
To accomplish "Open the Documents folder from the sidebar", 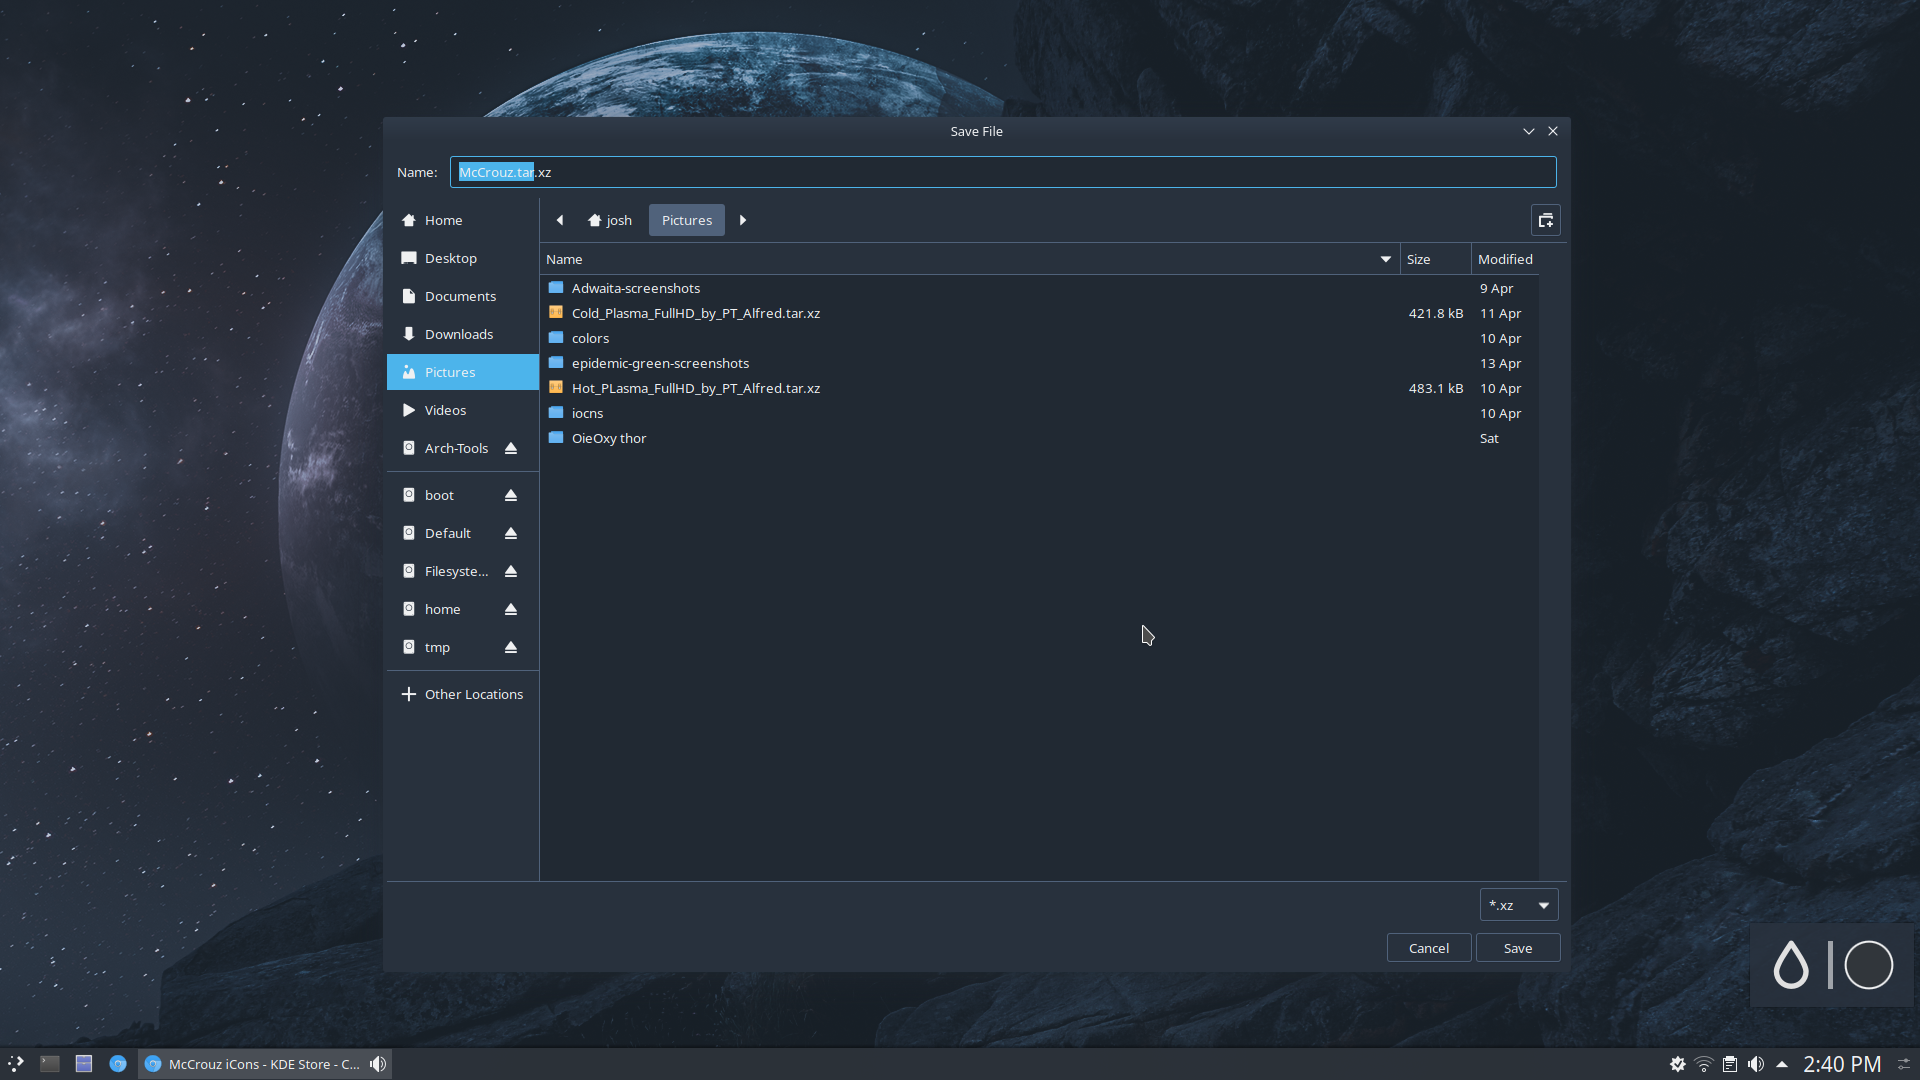I will (x=461, y=295).
